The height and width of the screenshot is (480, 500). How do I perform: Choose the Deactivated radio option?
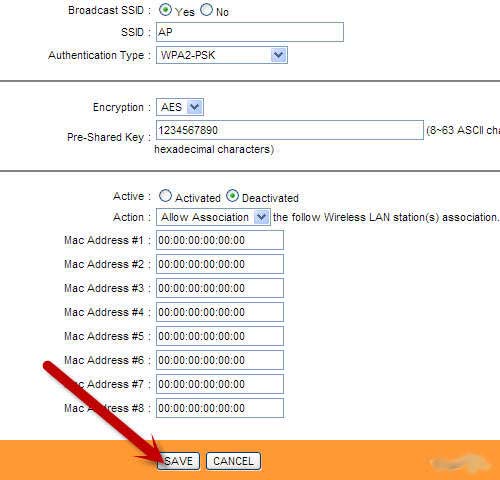[x=232, y=196]
